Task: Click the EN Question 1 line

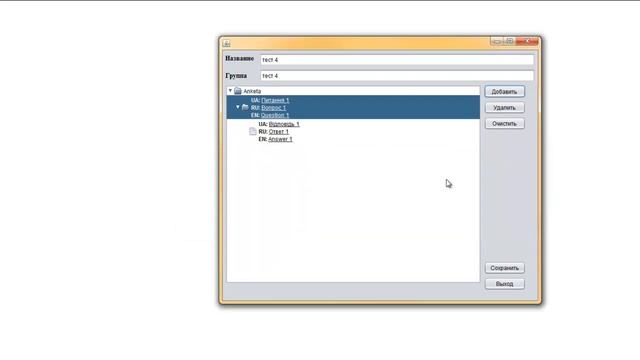Action: pyautogui.click(x=270, y=116)
